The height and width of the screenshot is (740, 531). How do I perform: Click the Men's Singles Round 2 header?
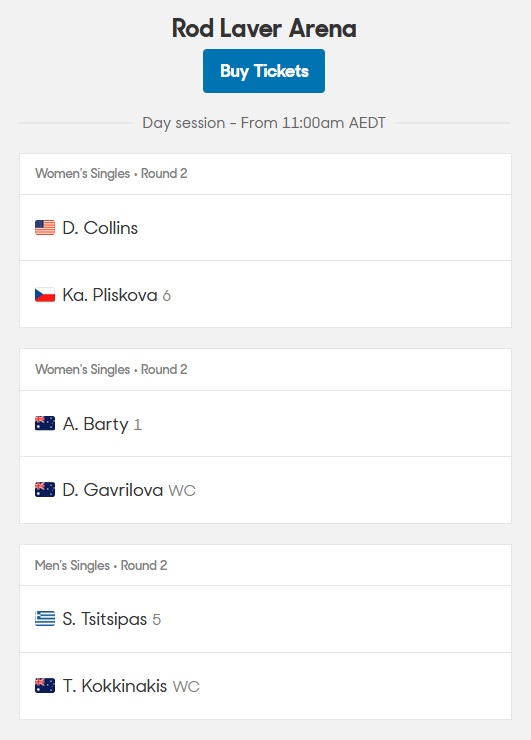101,565
